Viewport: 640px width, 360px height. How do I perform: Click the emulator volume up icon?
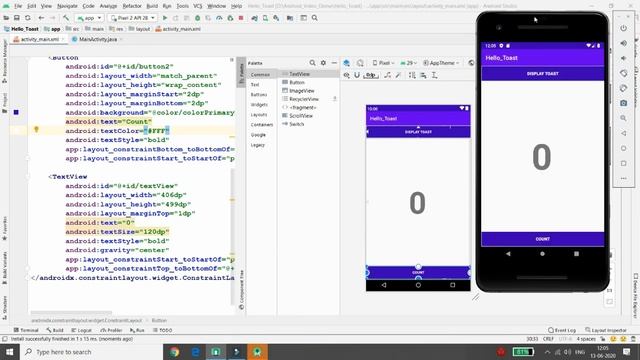[x=623, y=43]
